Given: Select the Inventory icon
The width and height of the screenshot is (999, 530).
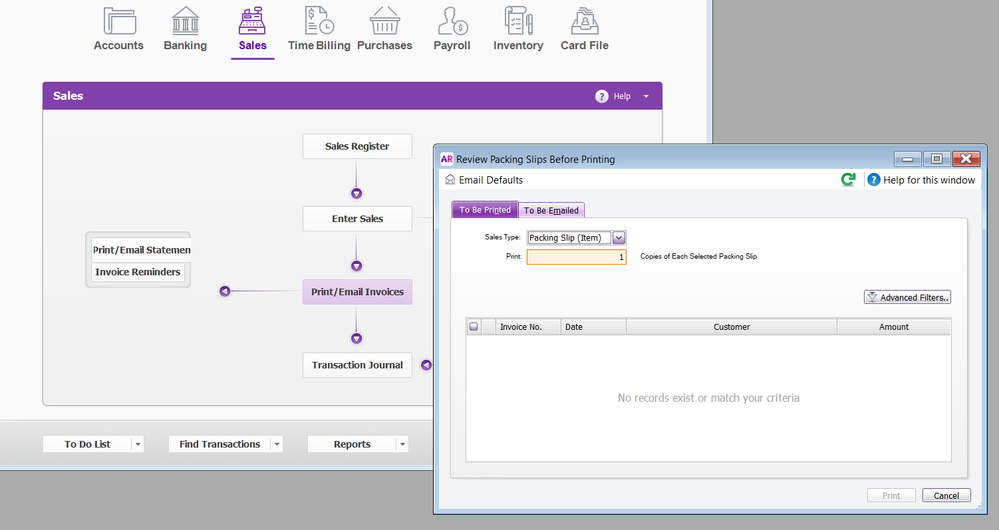Looking at the screenshot, I should pyautogui.click(x=518, y=22).
